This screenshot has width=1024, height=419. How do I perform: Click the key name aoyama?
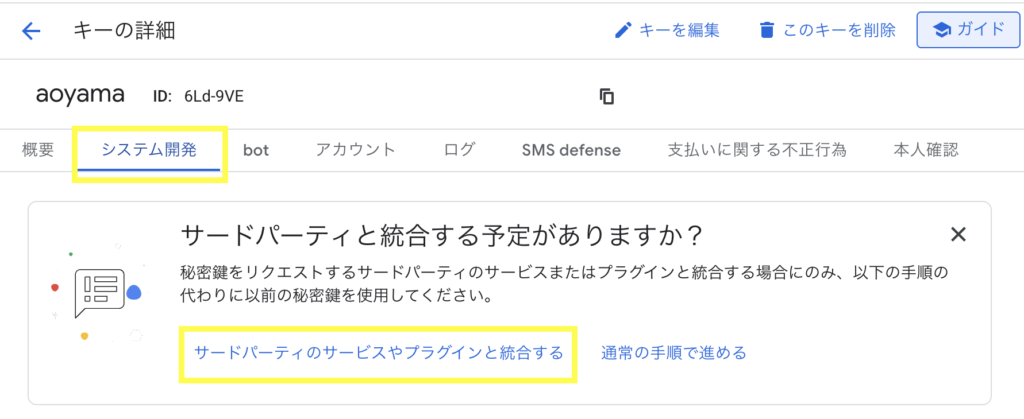(x=80, y=95)
